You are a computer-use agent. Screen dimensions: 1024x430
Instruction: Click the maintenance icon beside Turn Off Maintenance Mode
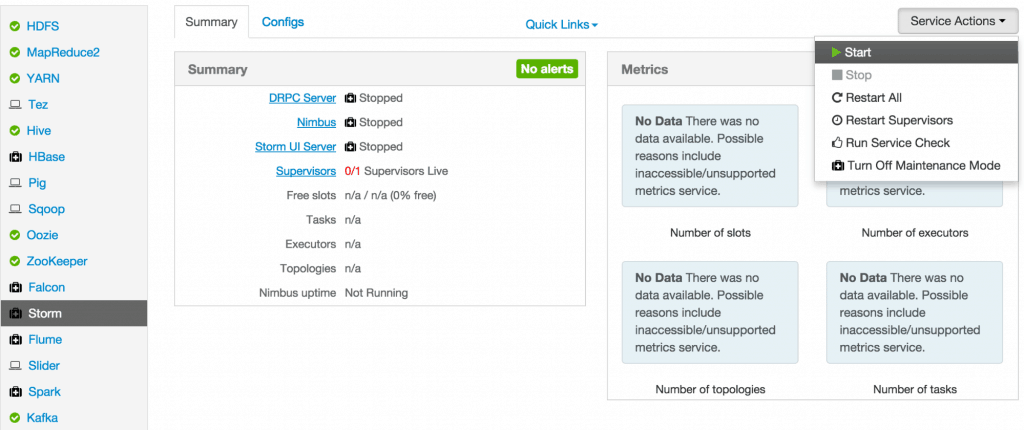click(837, 166)
